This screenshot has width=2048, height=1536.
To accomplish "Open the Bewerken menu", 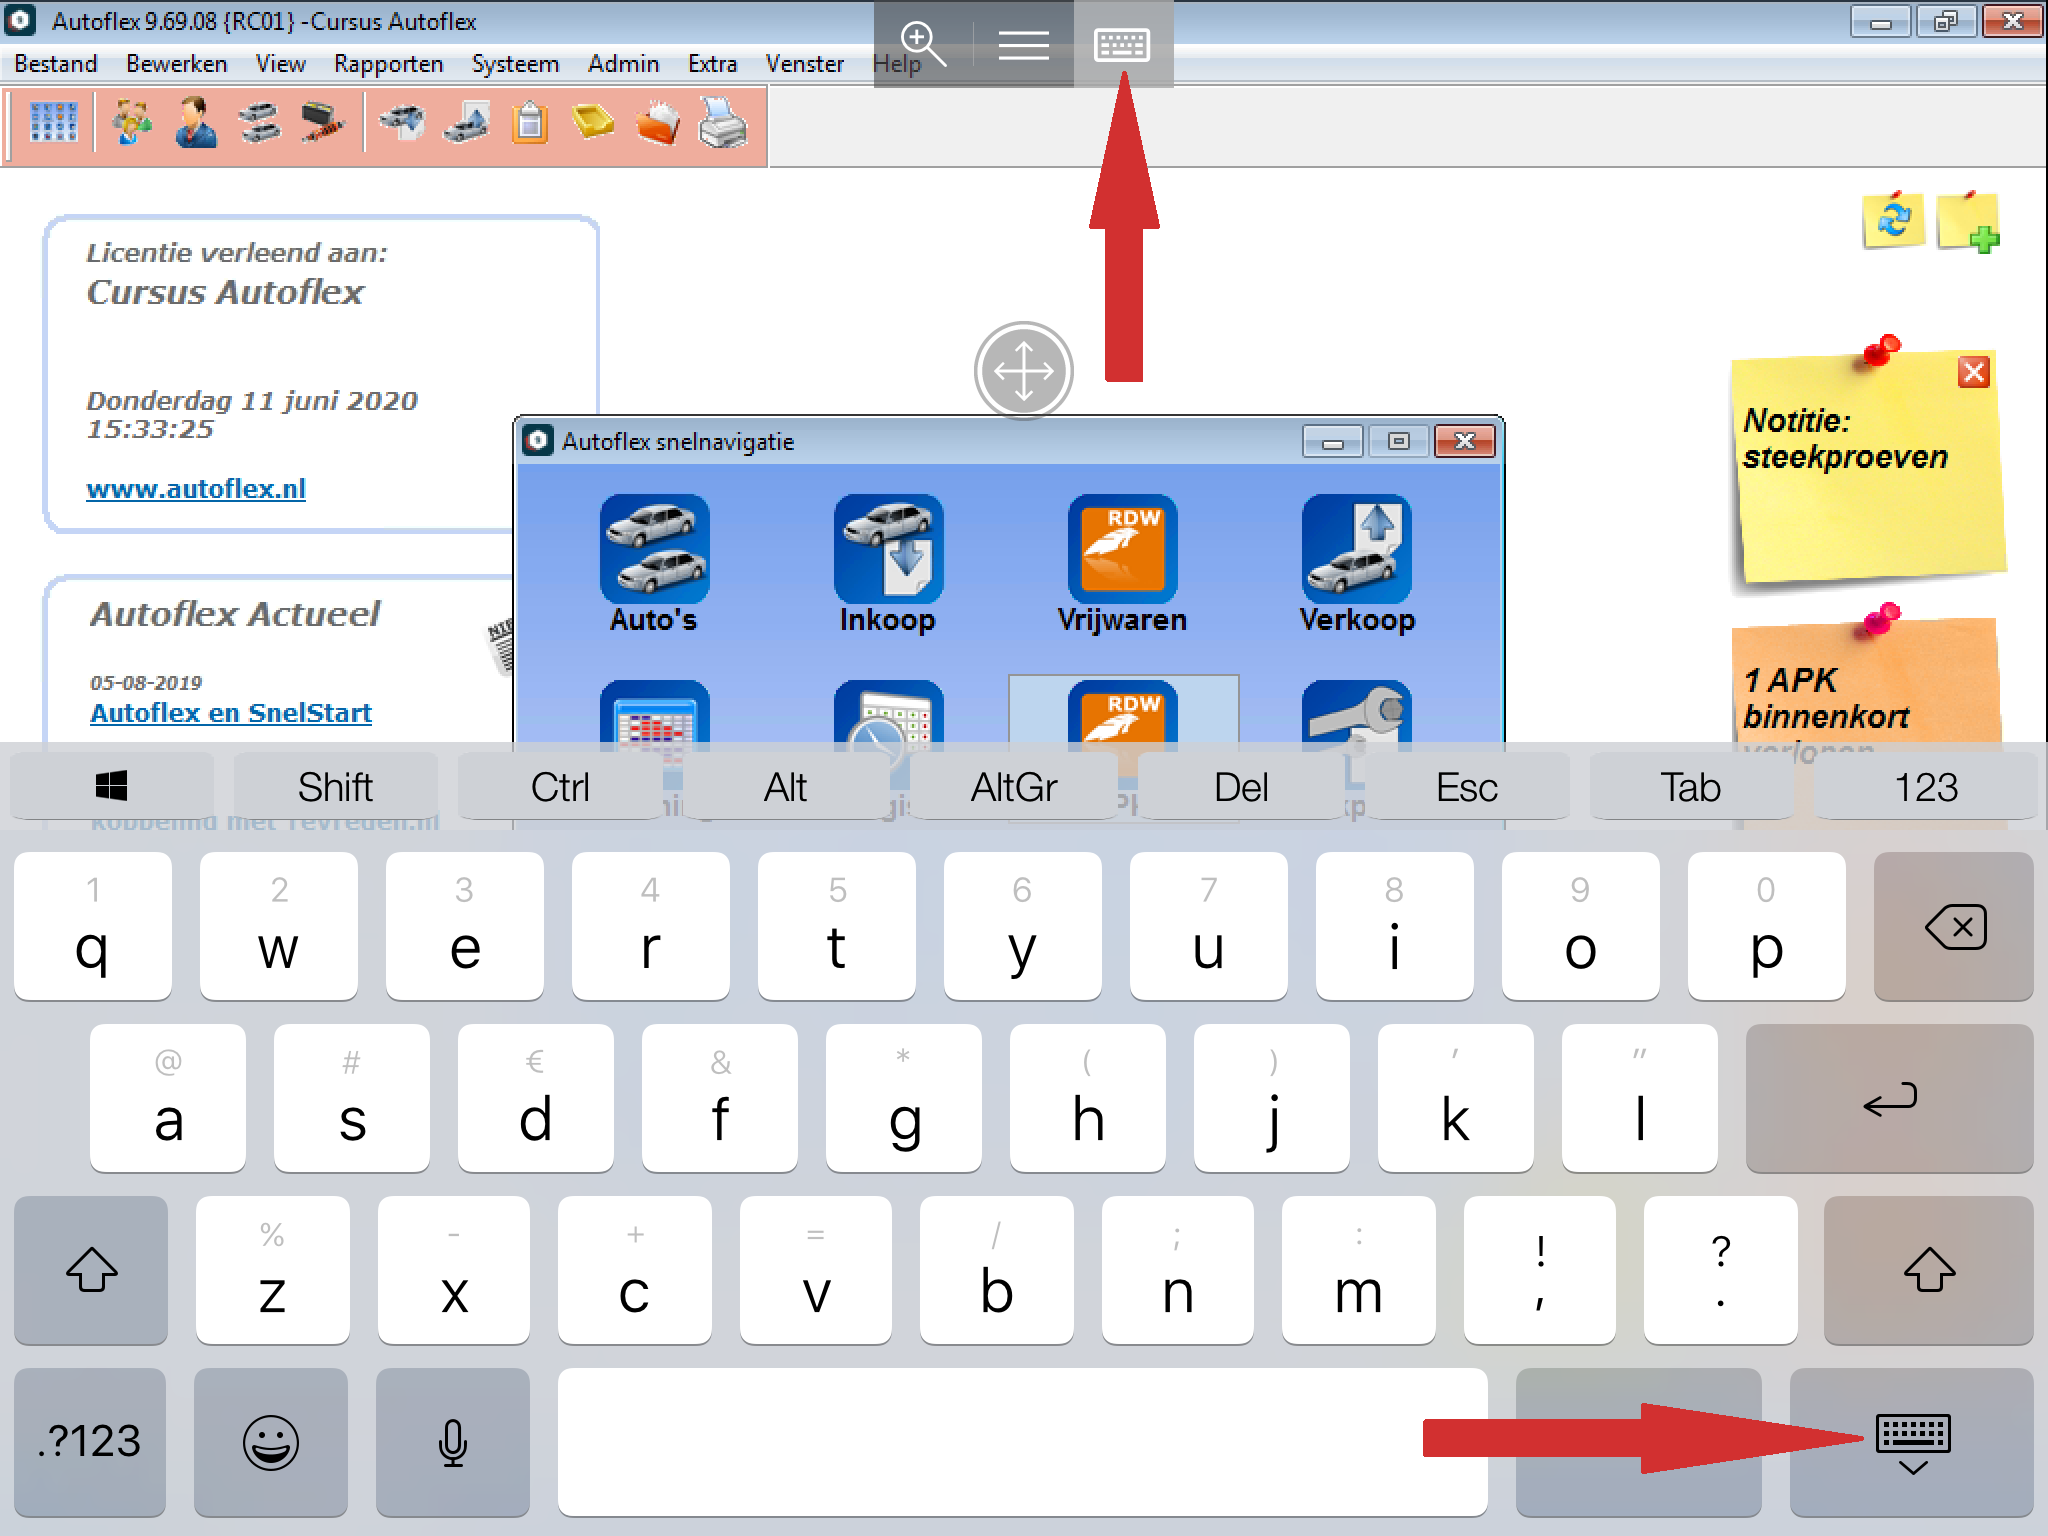I will pyautogui.click(x=177, y=64).
